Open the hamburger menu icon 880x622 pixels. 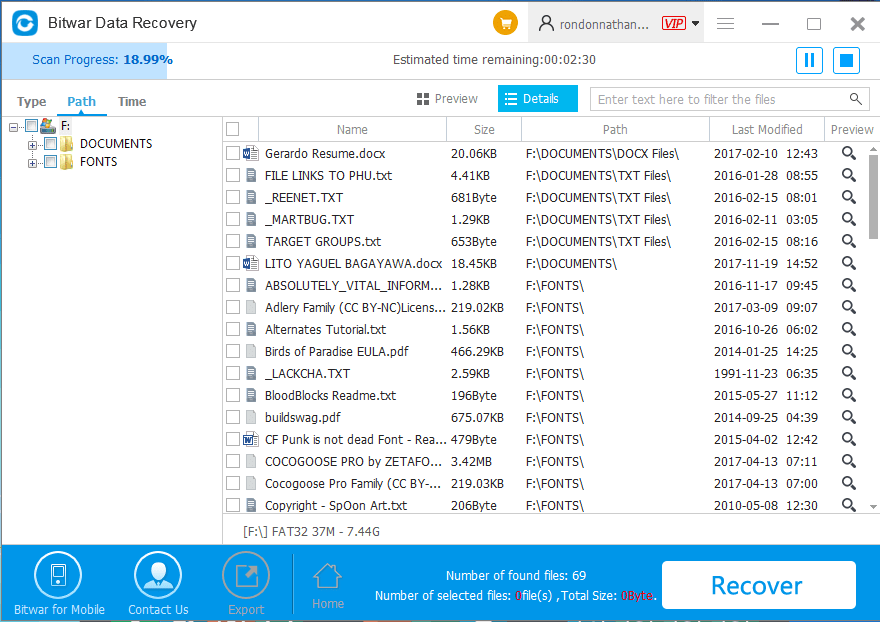[726, 24]
